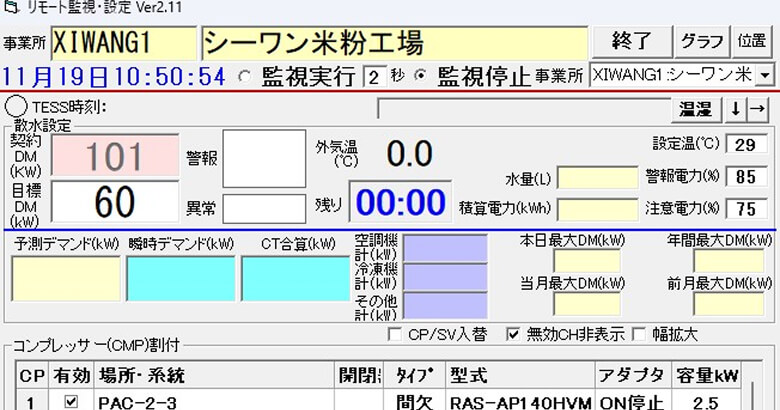Click the app icon in the title bar
Image resolution: width=780 pixels, height=410 pixels.
pos(12,9)
